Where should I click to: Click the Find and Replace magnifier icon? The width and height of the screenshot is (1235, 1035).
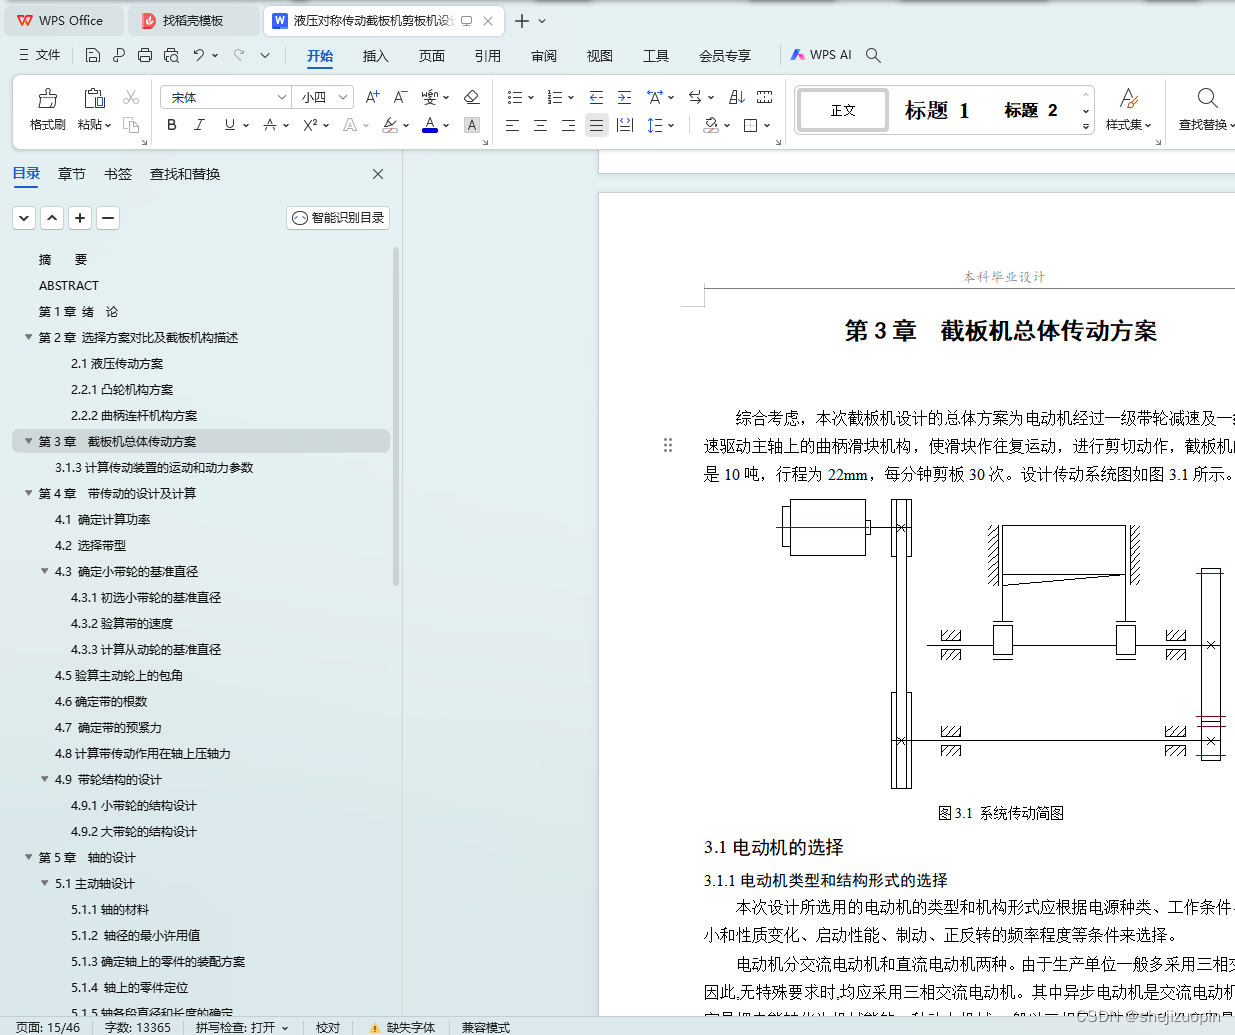click(1207, 98)
